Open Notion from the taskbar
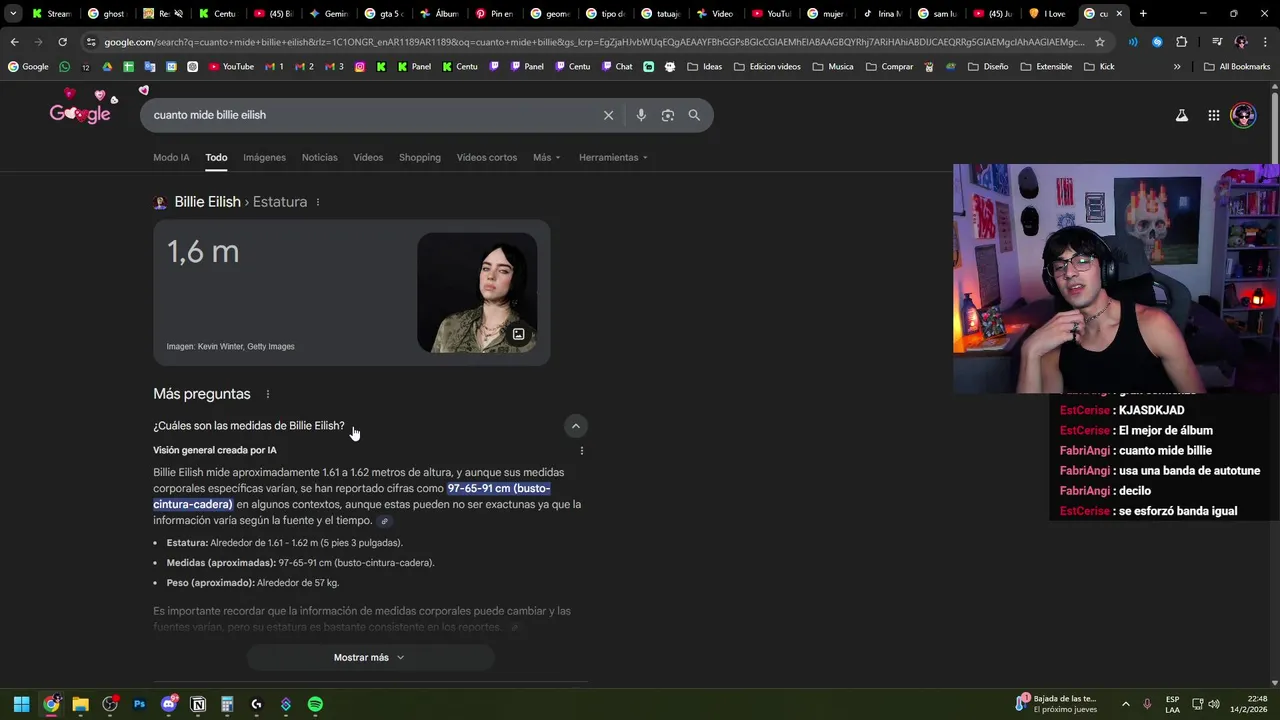Viewport: 1280px width, 720px height. pos(198,704)
